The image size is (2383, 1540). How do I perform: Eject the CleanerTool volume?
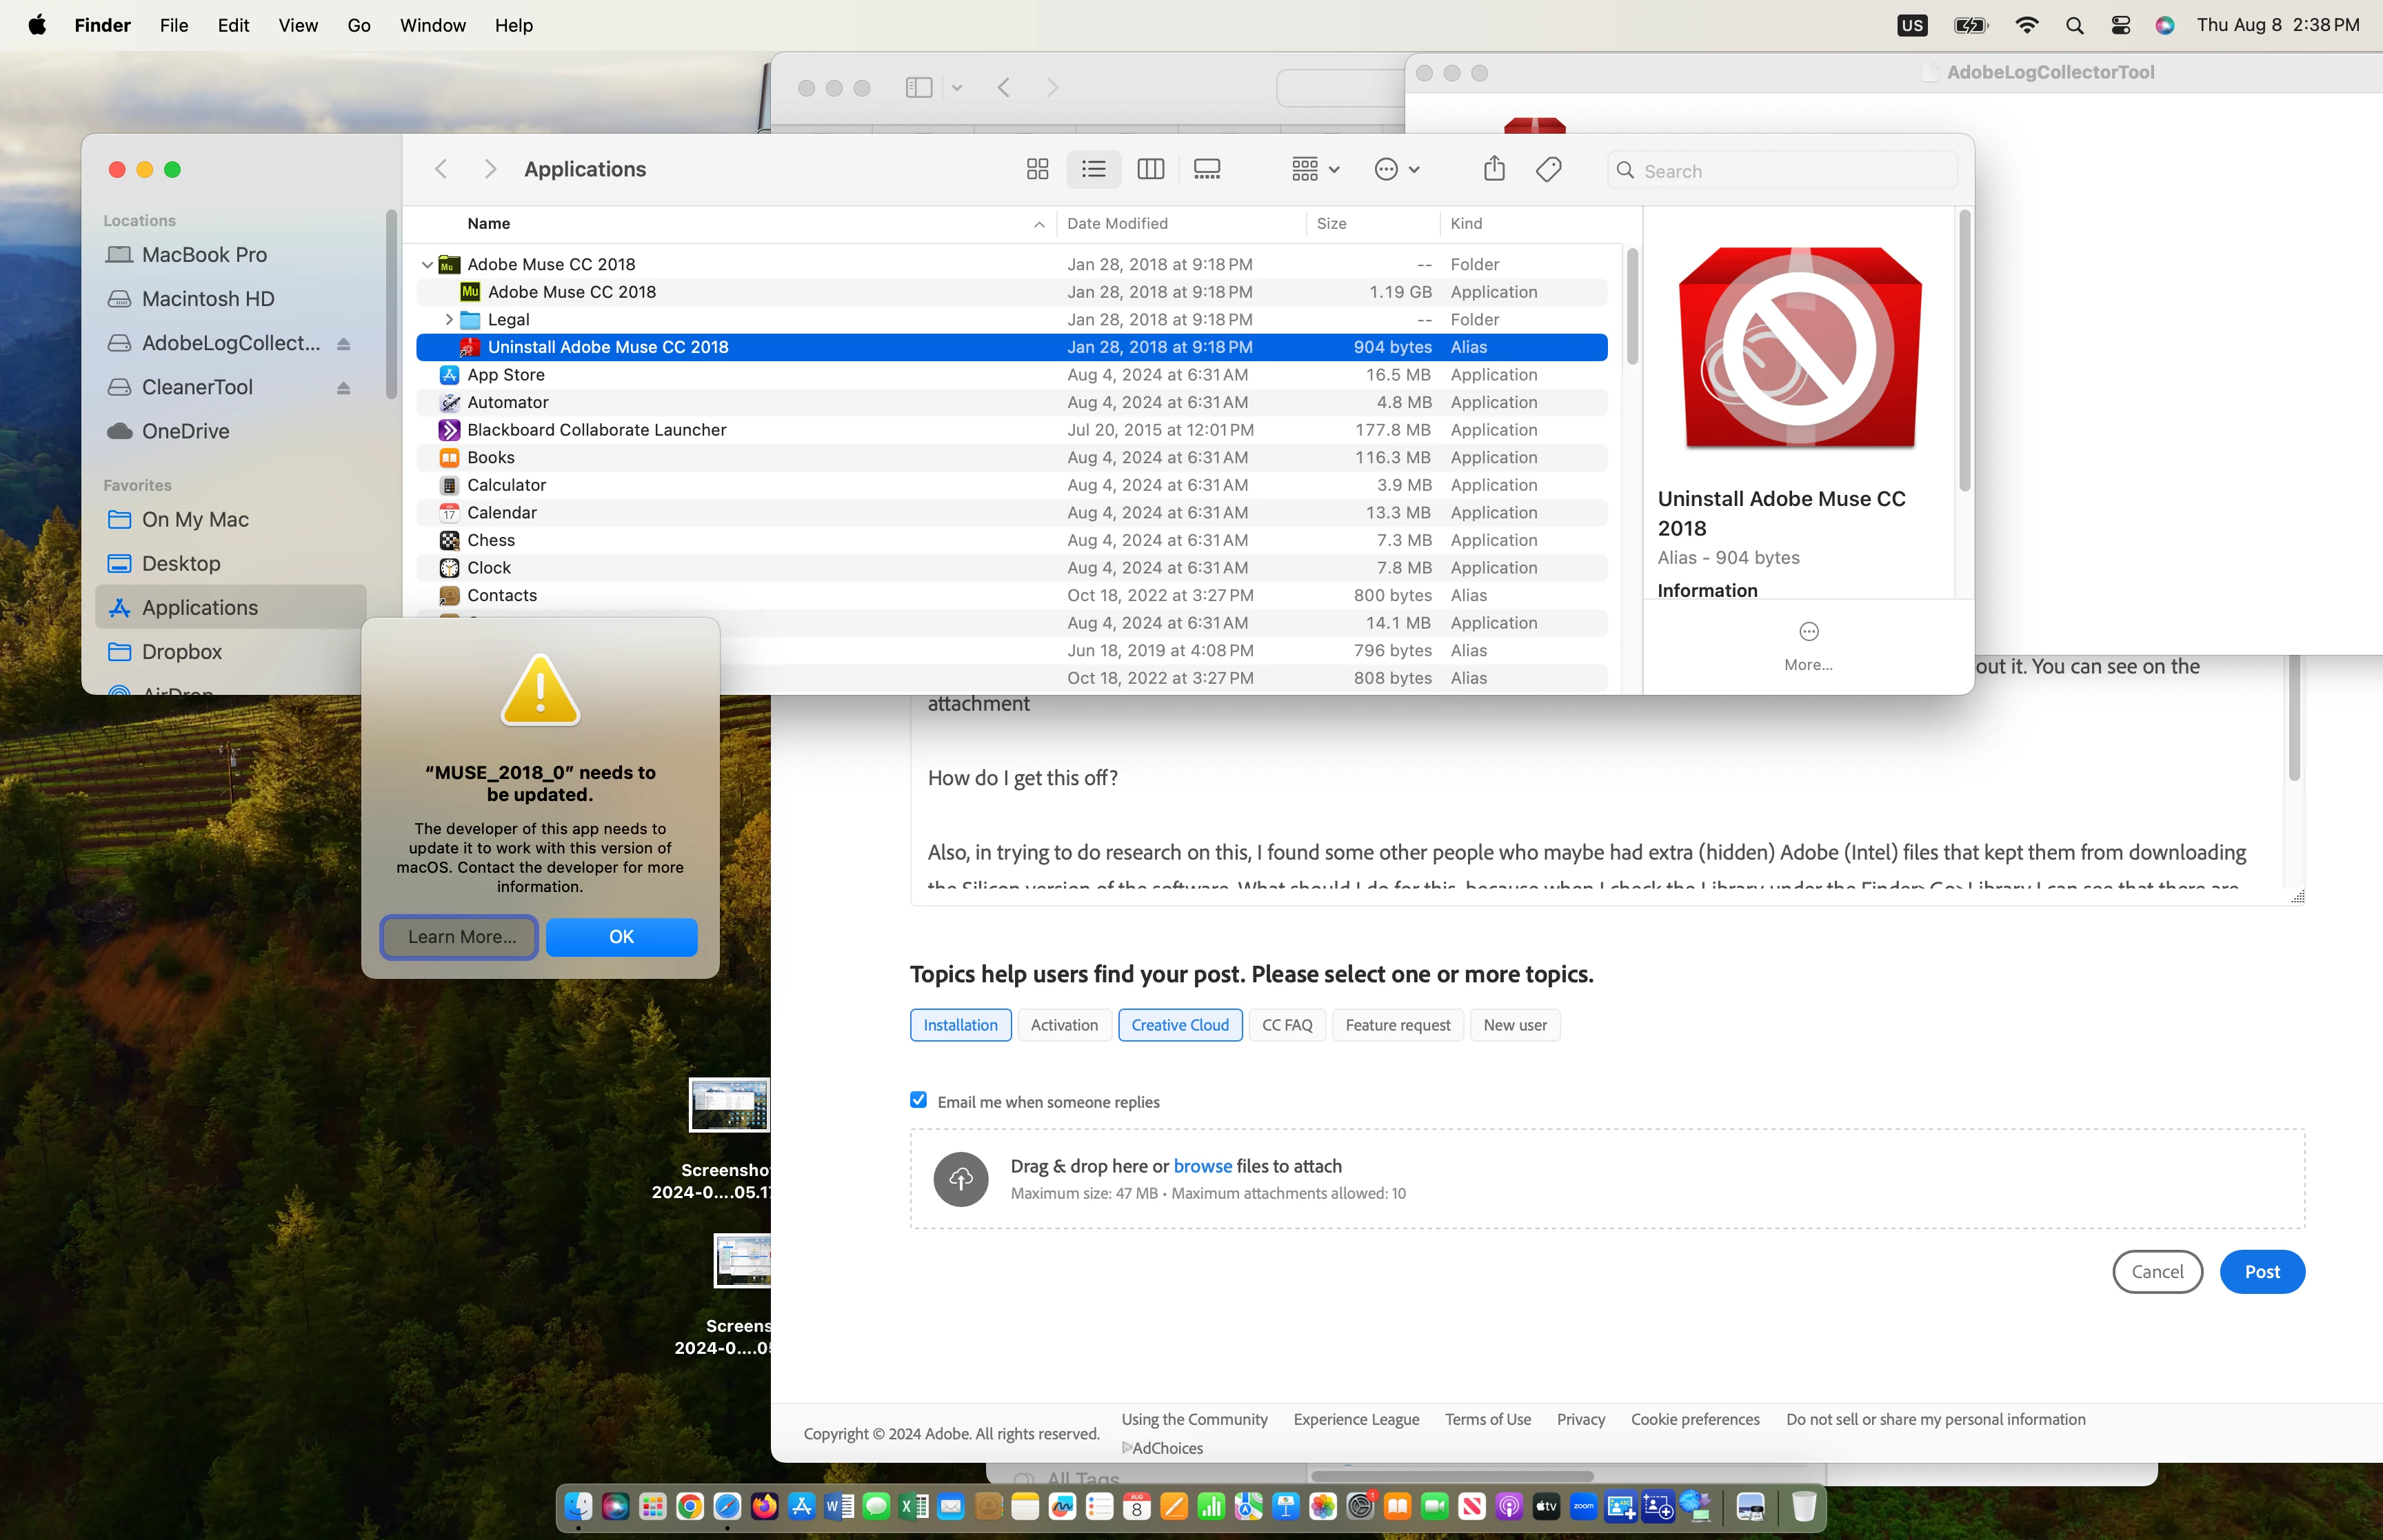[343, 388]
